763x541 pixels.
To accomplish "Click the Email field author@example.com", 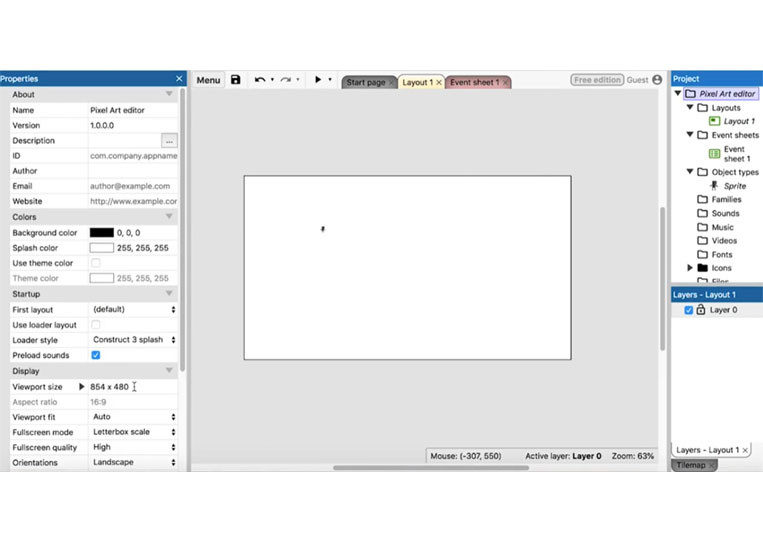I will click(x=133, y=186).
